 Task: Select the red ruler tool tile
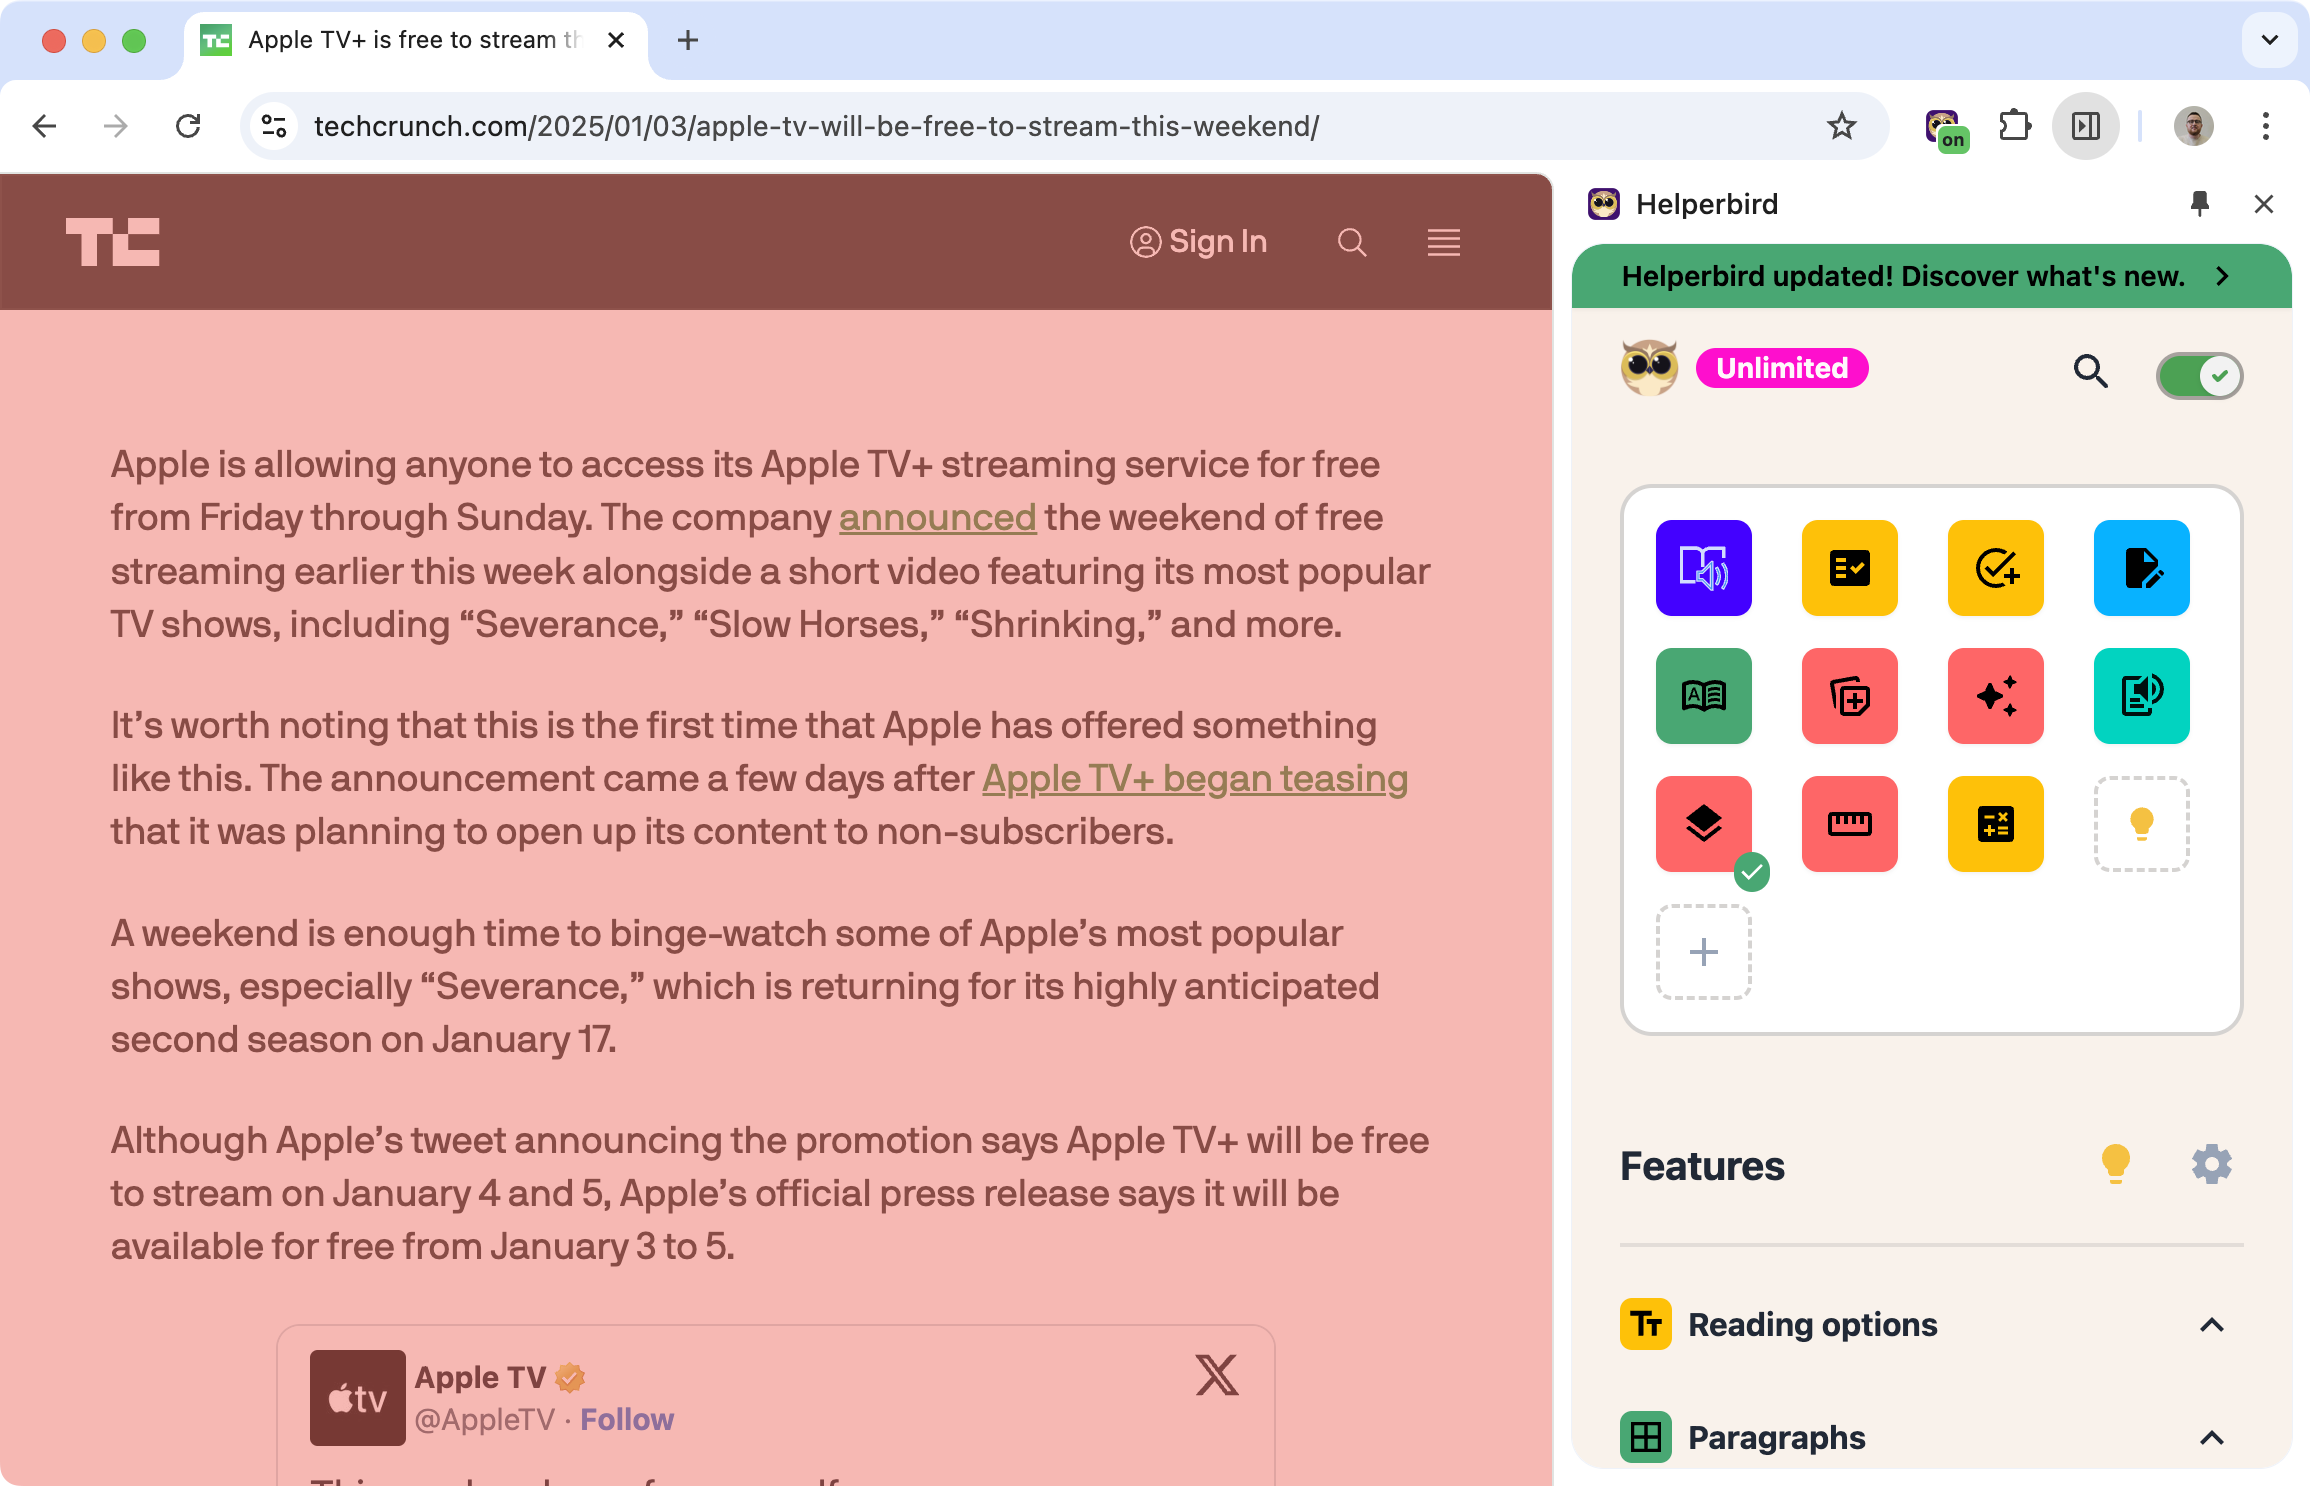pos(1849,823)
